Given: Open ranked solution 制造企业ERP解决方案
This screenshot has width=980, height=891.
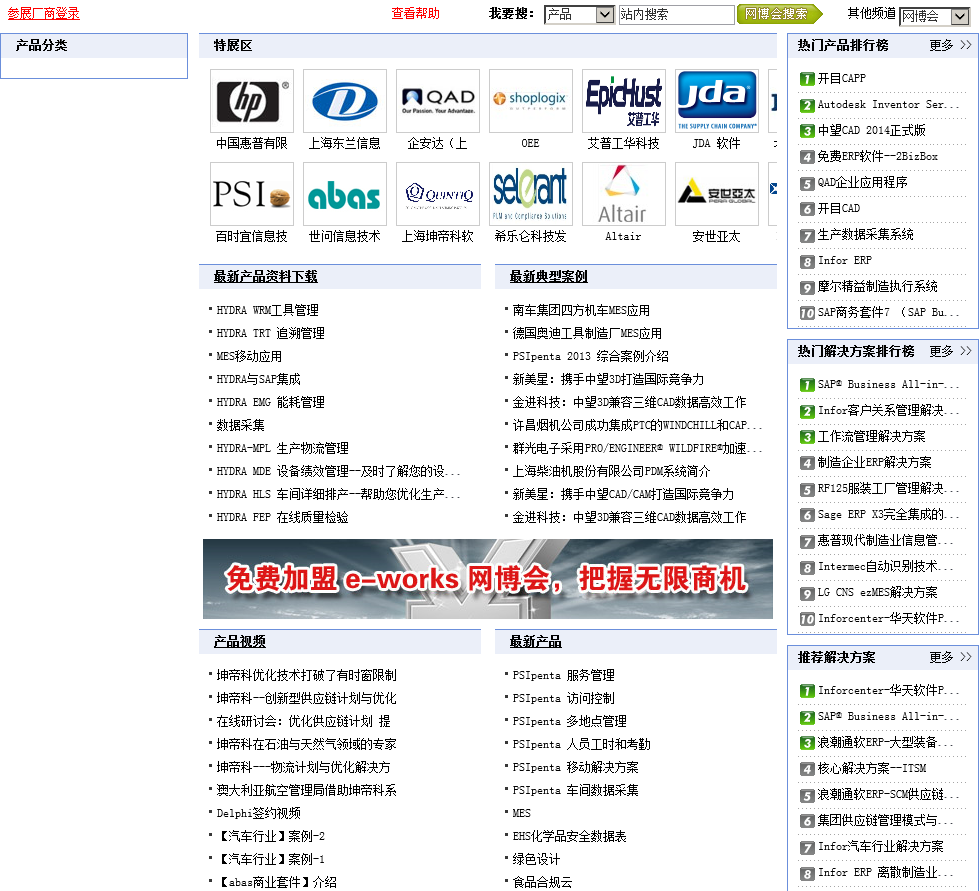Looking at the screenshot, I should 874,462.
